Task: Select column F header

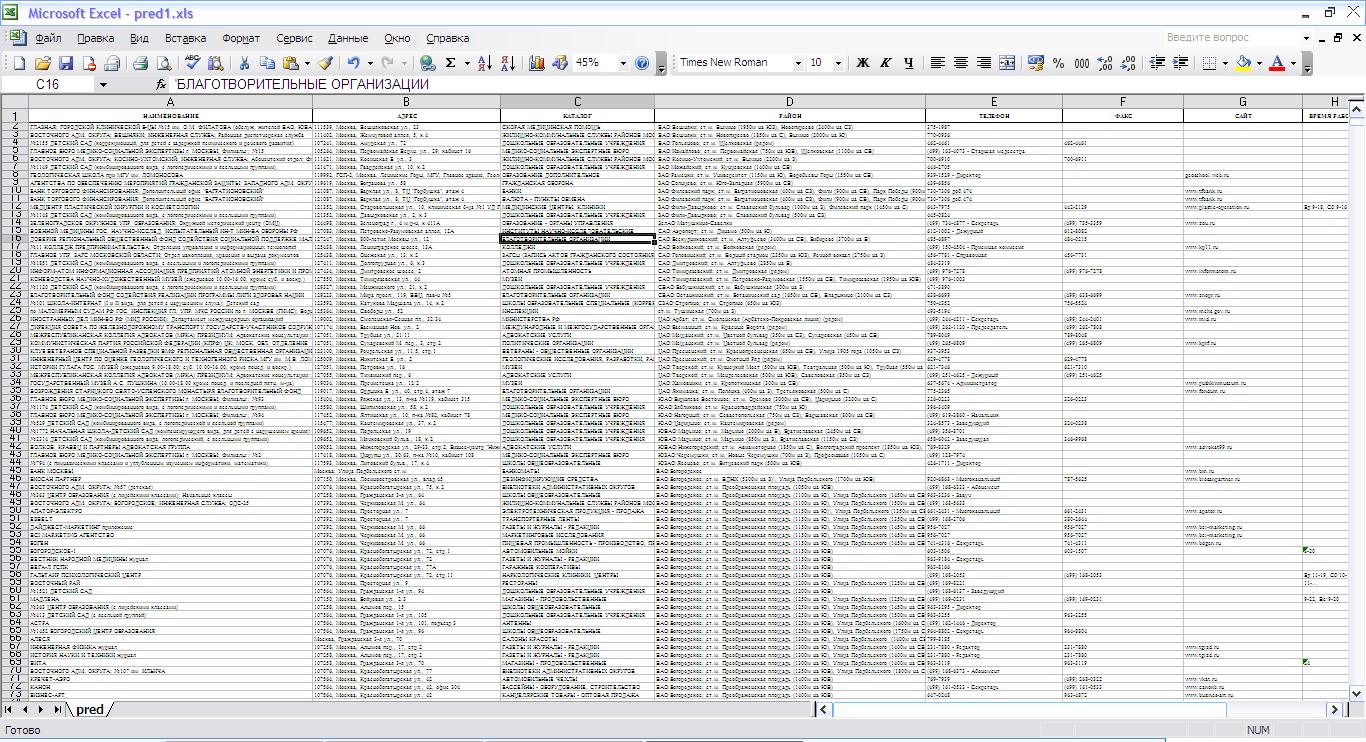Action: click(1123, 102)
